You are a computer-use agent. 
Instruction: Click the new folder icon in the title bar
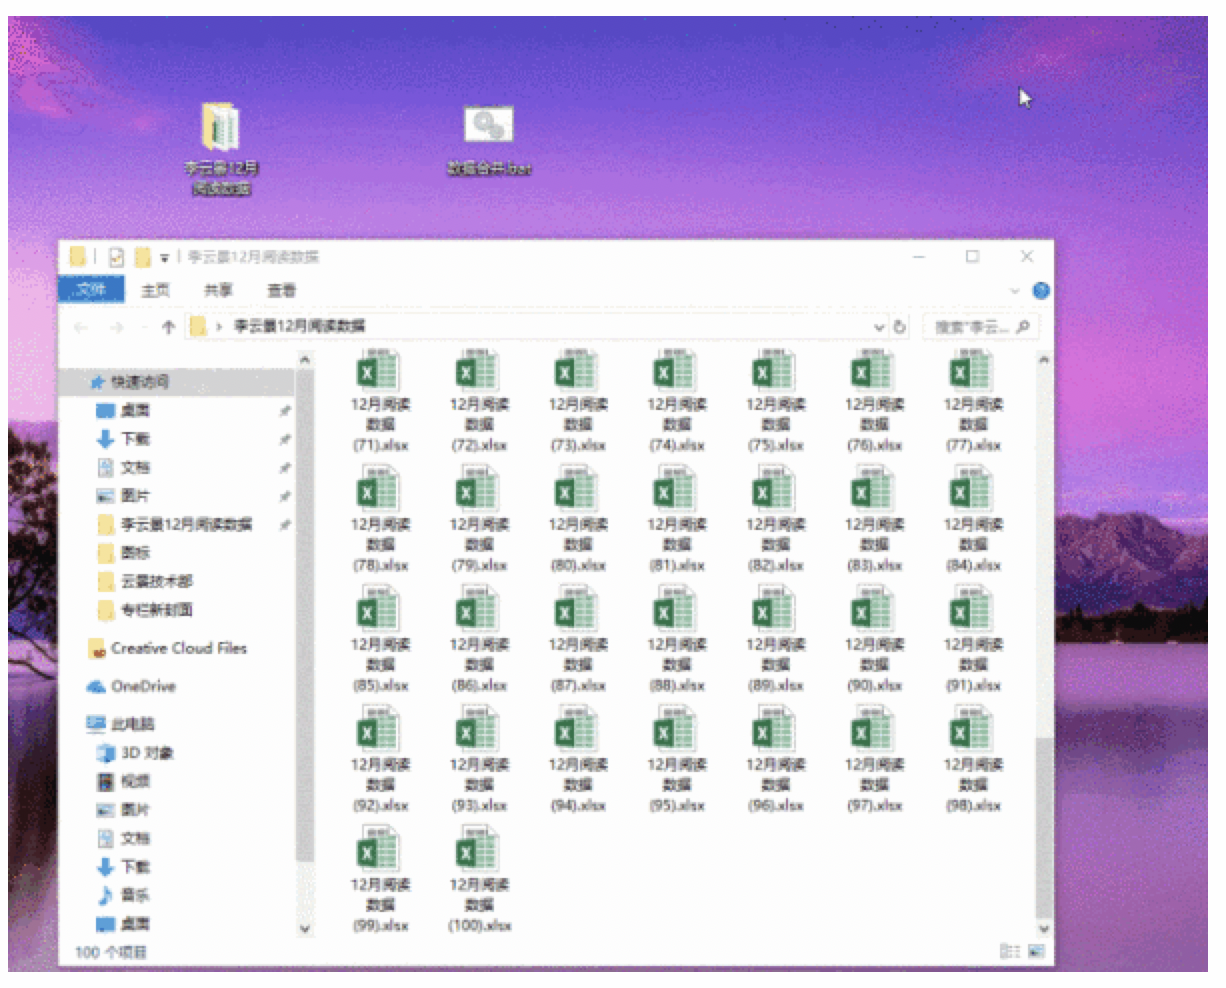pos(142,257)
